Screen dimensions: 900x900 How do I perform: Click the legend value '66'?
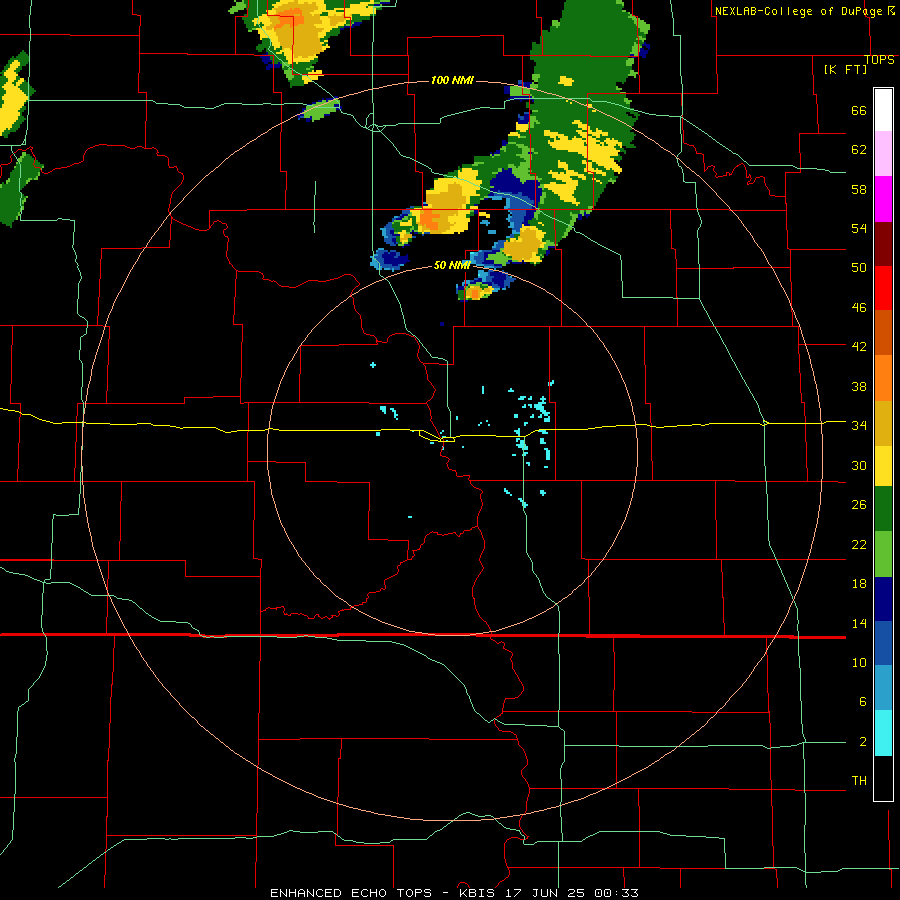[859, 111]
